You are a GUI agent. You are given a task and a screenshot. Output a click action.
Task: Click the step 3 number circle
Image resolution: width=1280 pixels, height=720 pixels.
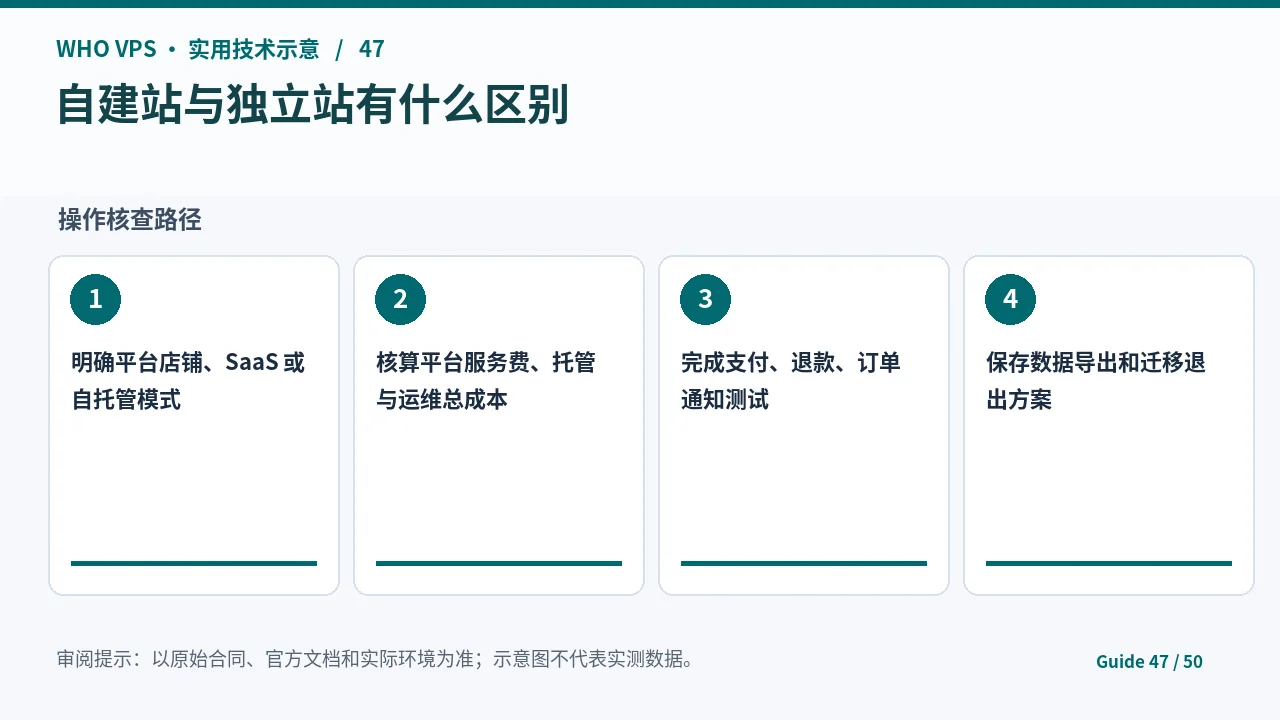pos(705,299)
